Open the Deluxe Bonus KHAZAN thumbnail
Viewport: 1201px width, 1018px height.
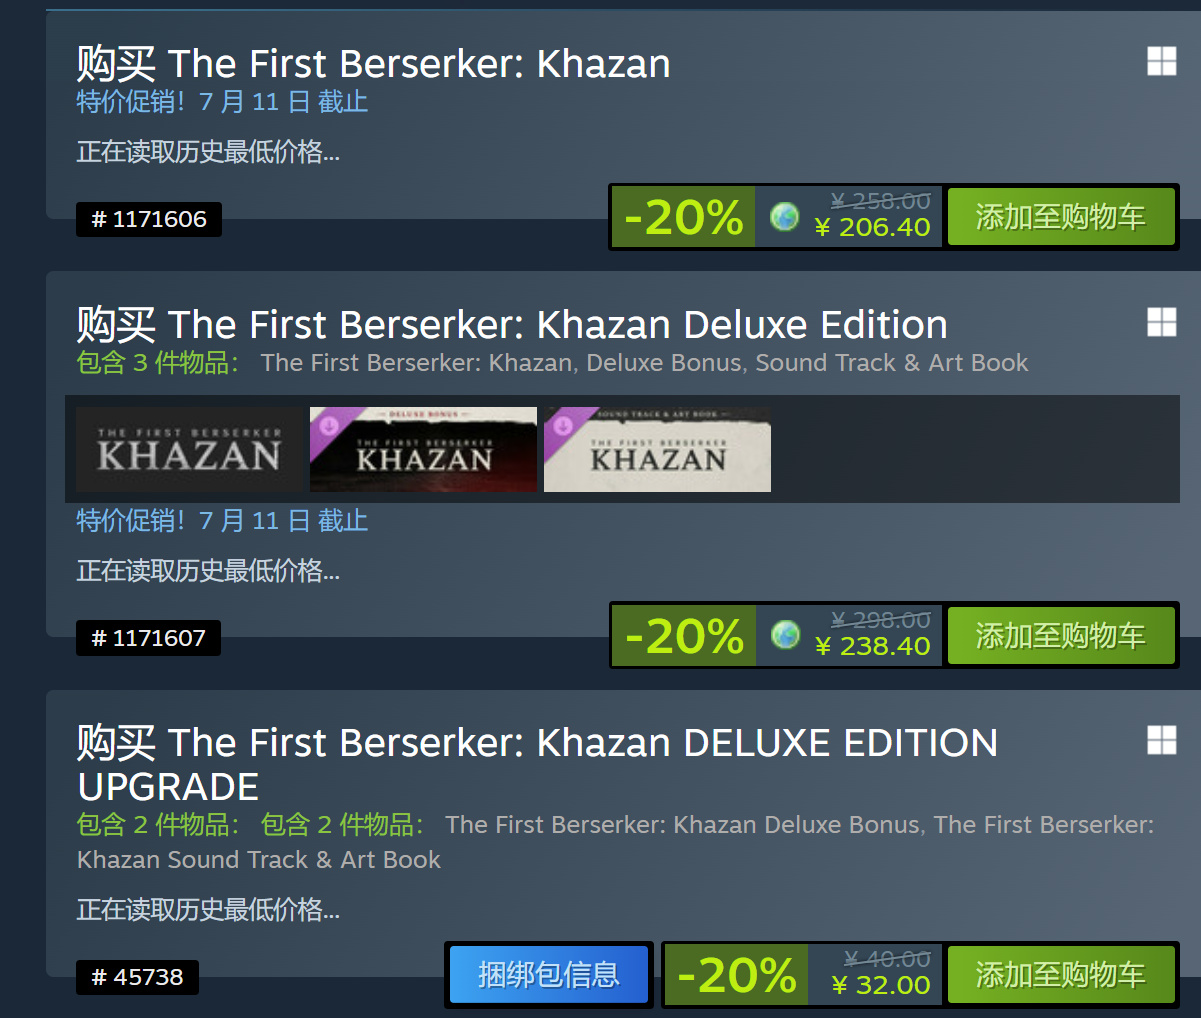coord(423,449)
